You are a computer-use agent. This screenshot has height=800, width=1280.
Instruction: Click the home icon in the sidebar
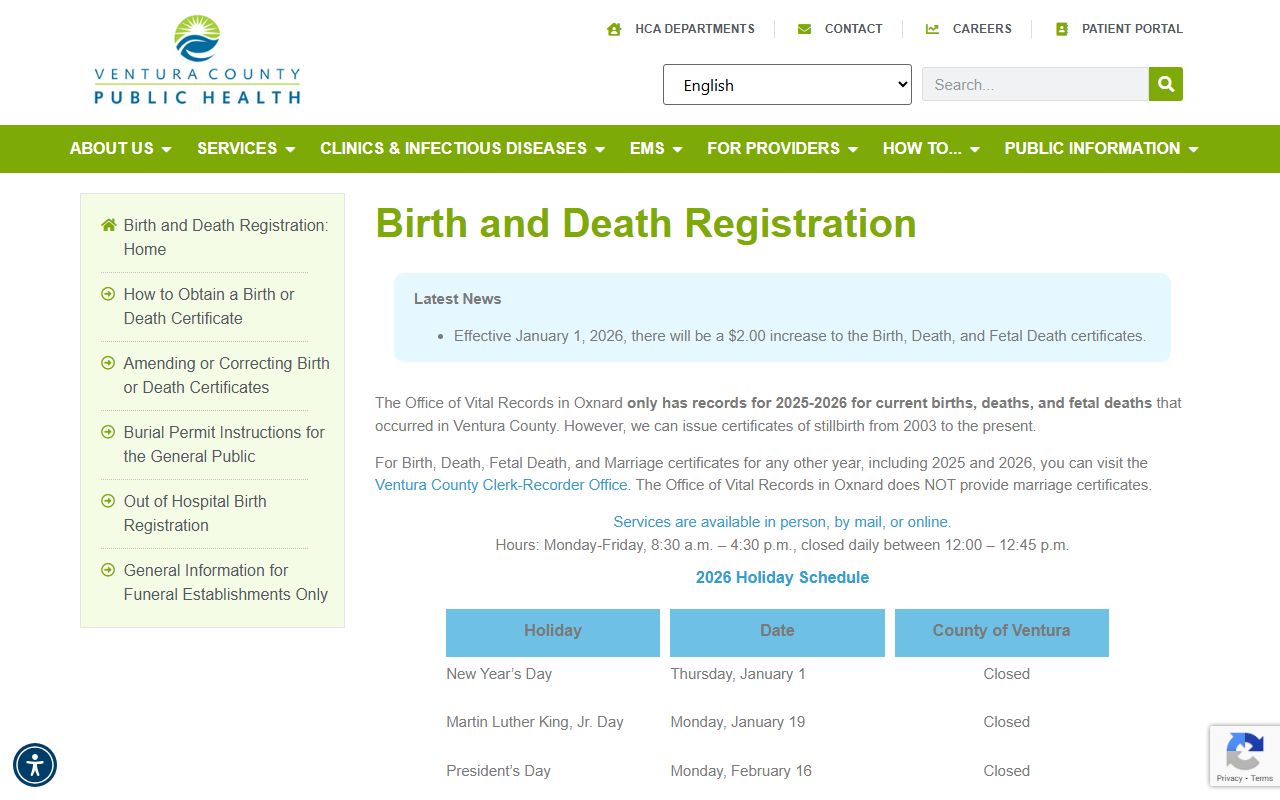(109, 225)
